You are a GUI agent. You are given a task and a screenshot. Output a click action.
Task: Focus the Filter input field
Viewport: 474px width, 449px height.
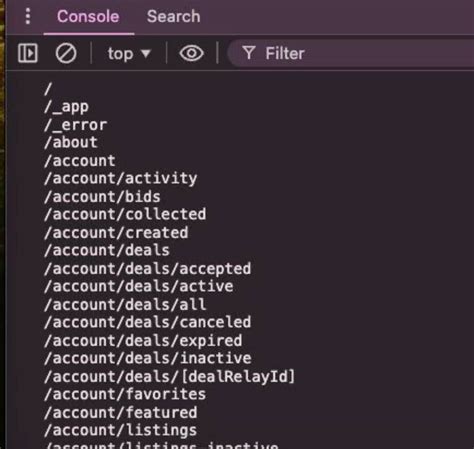click(352, 53)
